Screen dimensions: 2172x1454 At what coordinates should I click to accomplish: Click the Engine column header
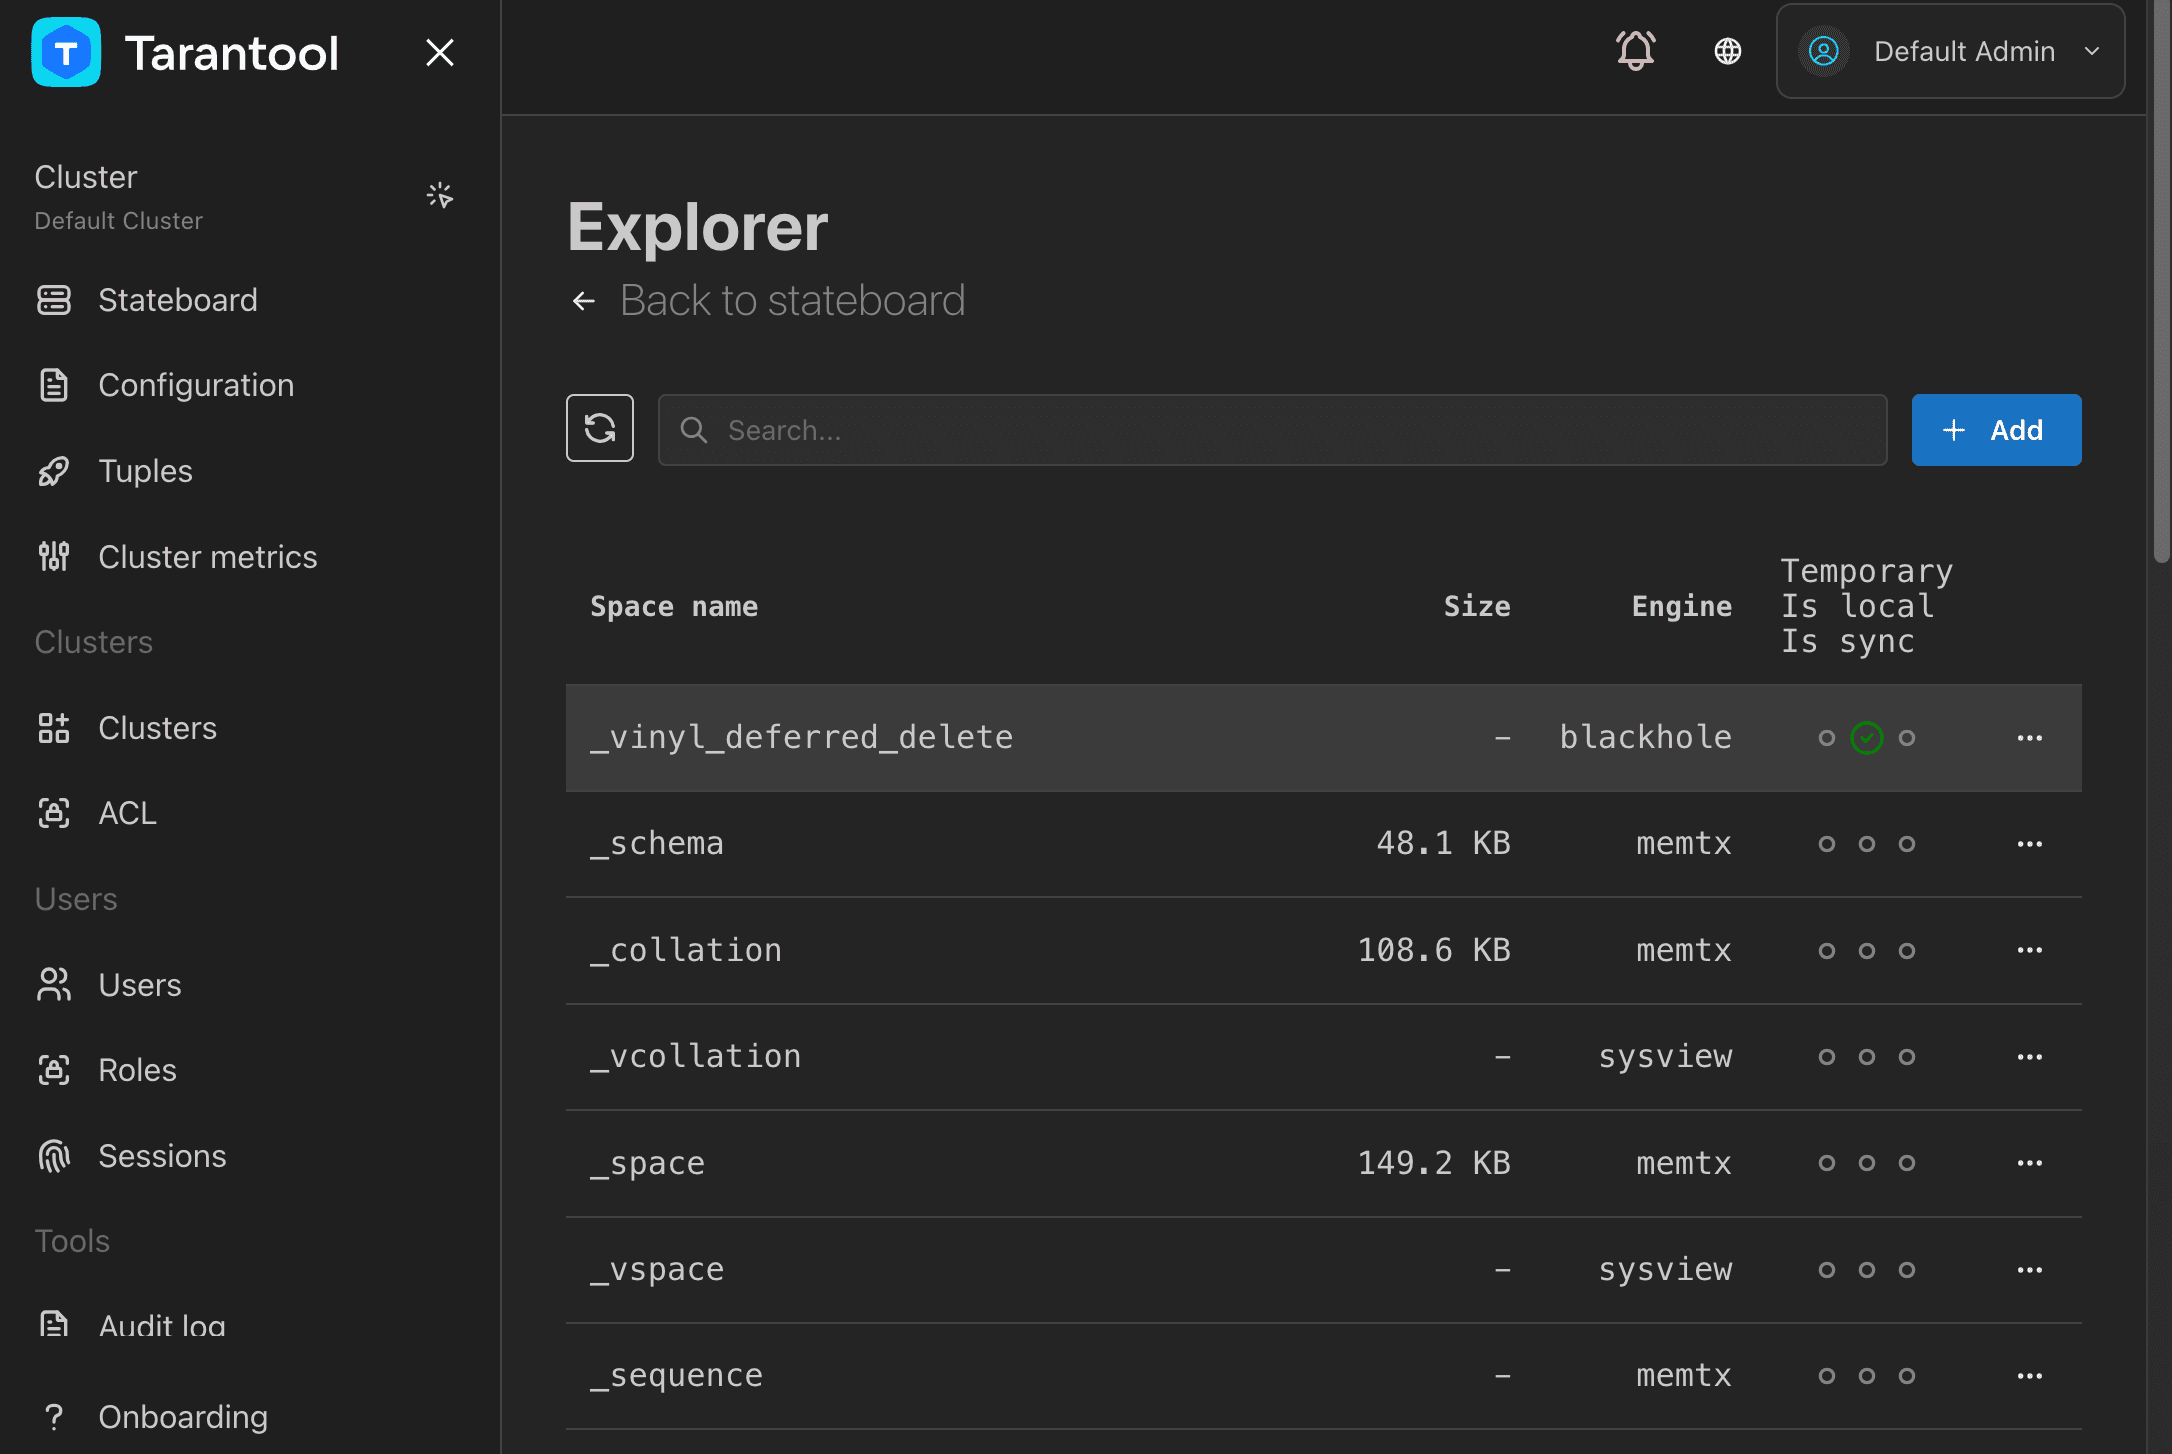point(1682,606)
